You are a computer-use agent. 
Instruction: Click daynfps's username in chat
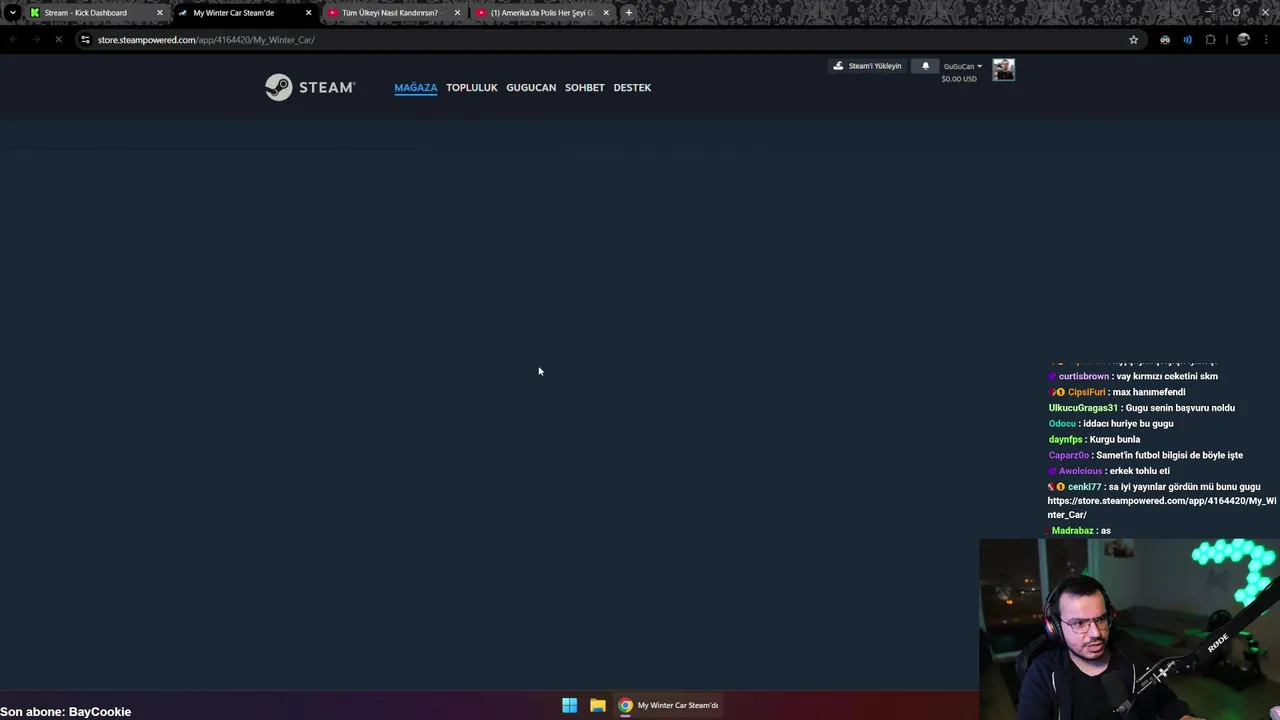click(1065, 440)
